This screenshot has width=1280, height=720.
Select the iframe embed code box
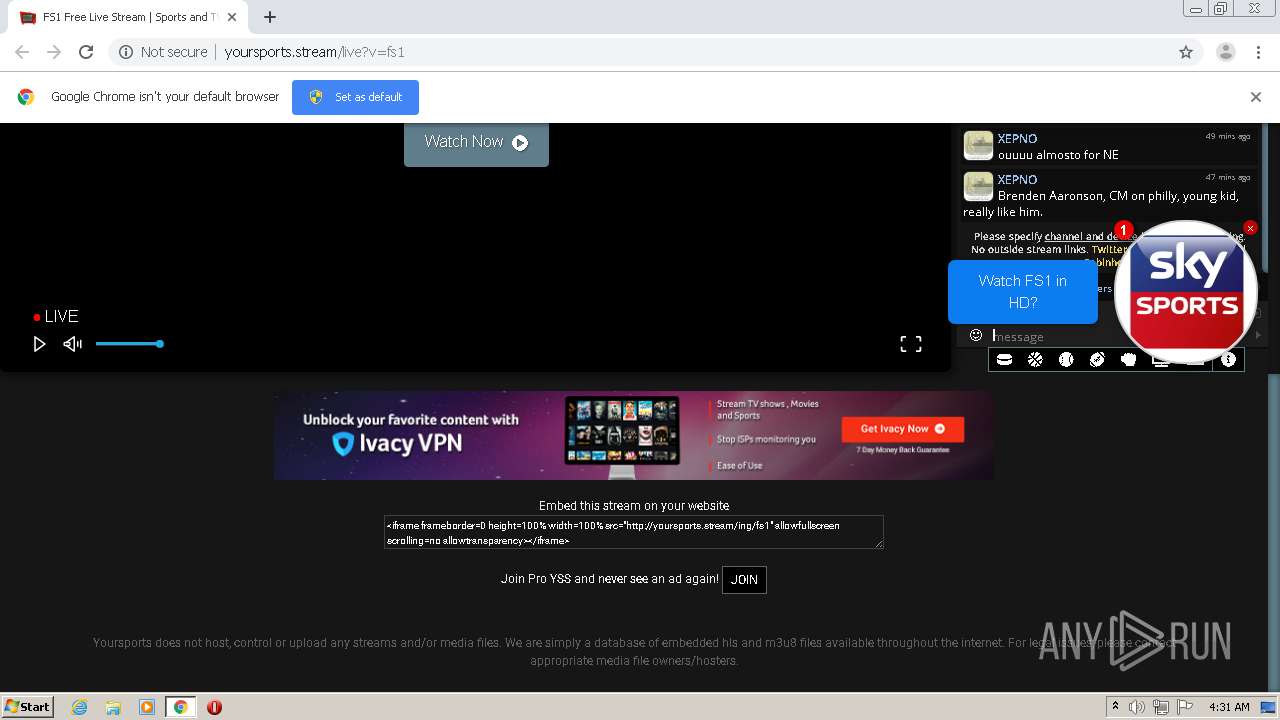[633, 532]
